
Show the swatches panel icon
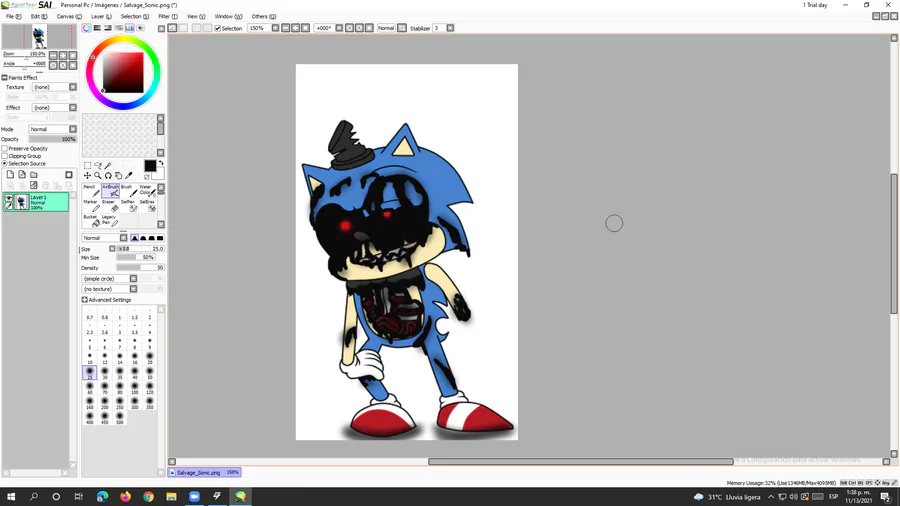tap(130, 28)
